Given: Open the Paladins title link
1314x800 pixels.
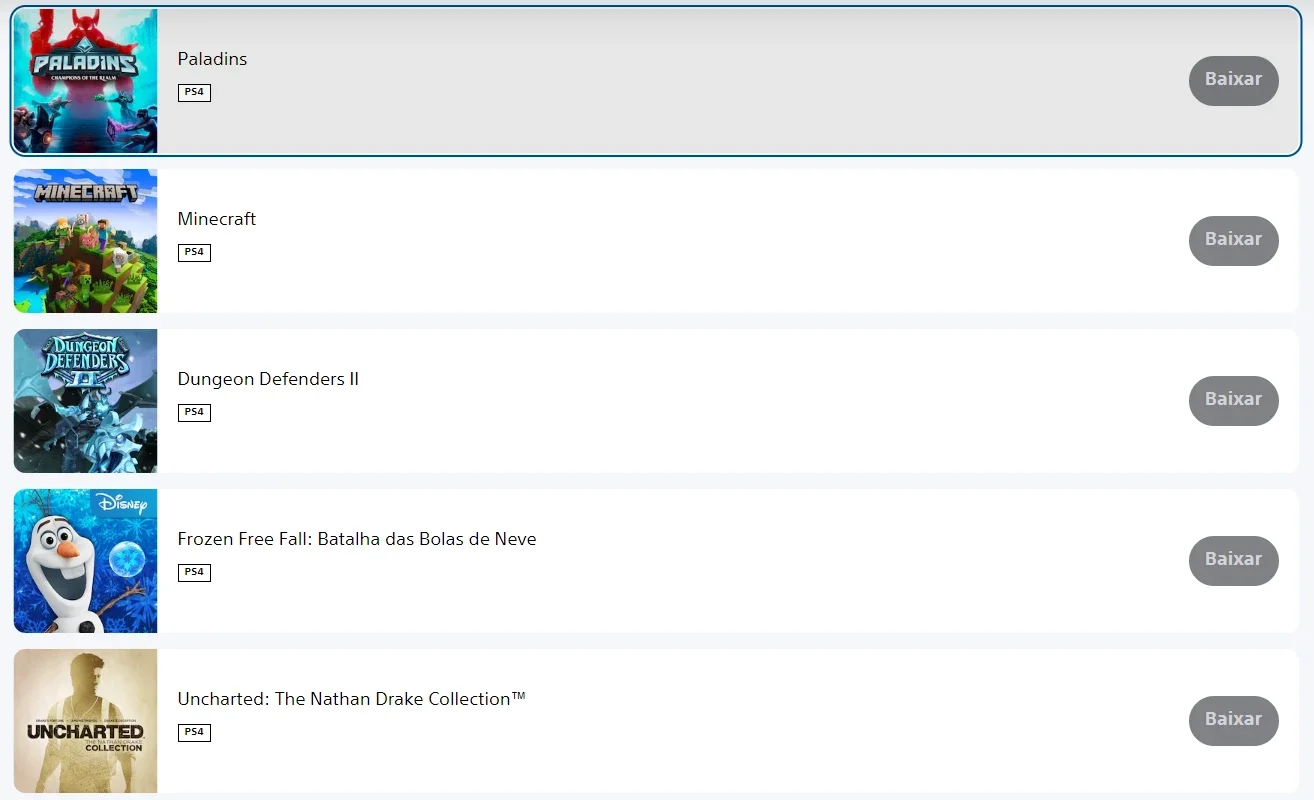Looking at the screenshot, I should tap(212, 59).
